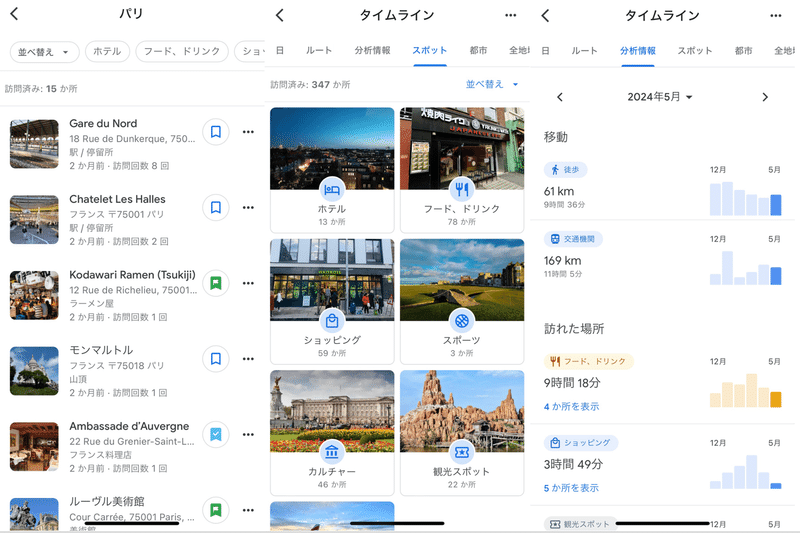Viewport: 800px width, 533px height.
Task: Go back from the スポット timeline screen
Action: [280, 15]
